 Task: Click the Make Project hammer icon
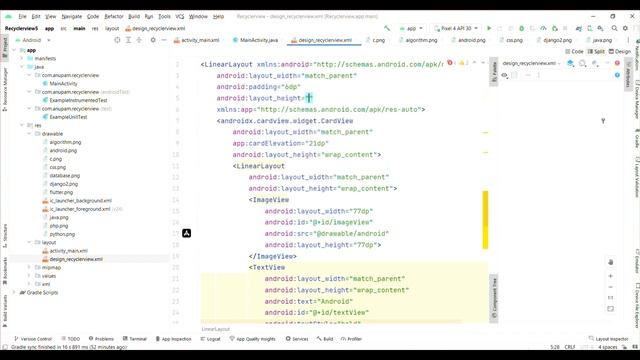click(387, 28)
